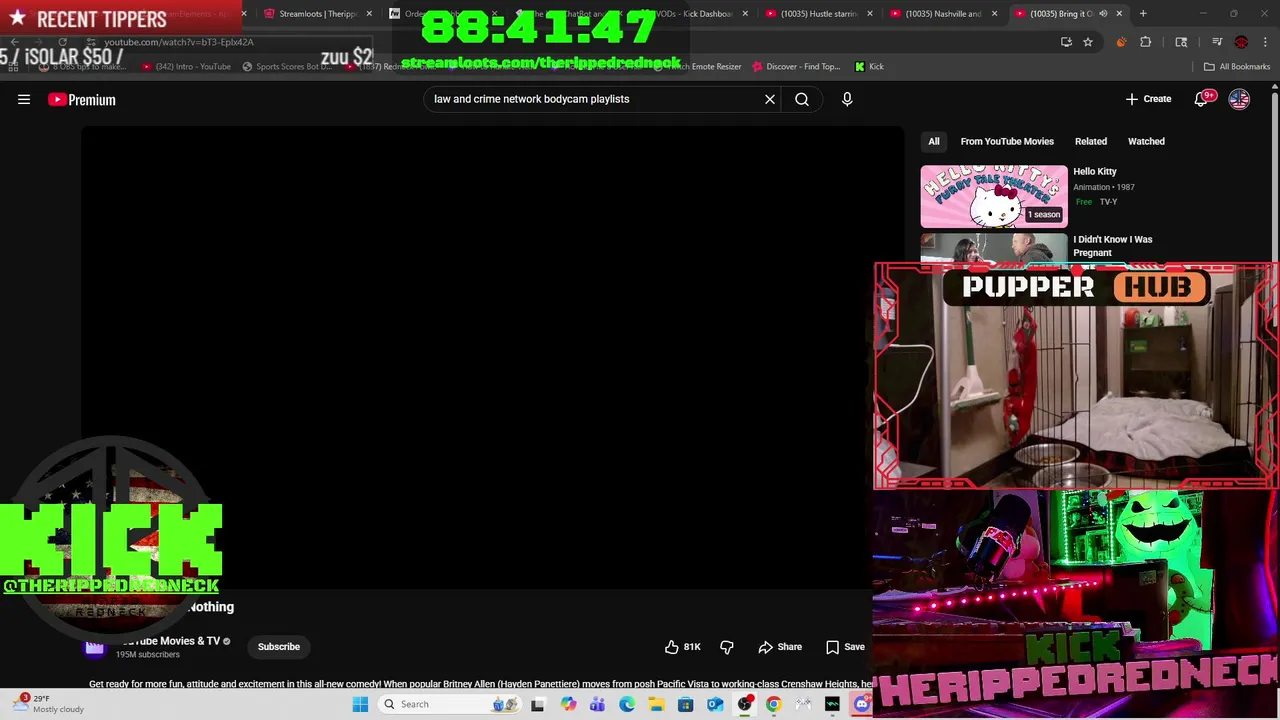This screenshot has height=720, width=1280.
Task: Open Task View on the taskbar
Action: point(537,704)
